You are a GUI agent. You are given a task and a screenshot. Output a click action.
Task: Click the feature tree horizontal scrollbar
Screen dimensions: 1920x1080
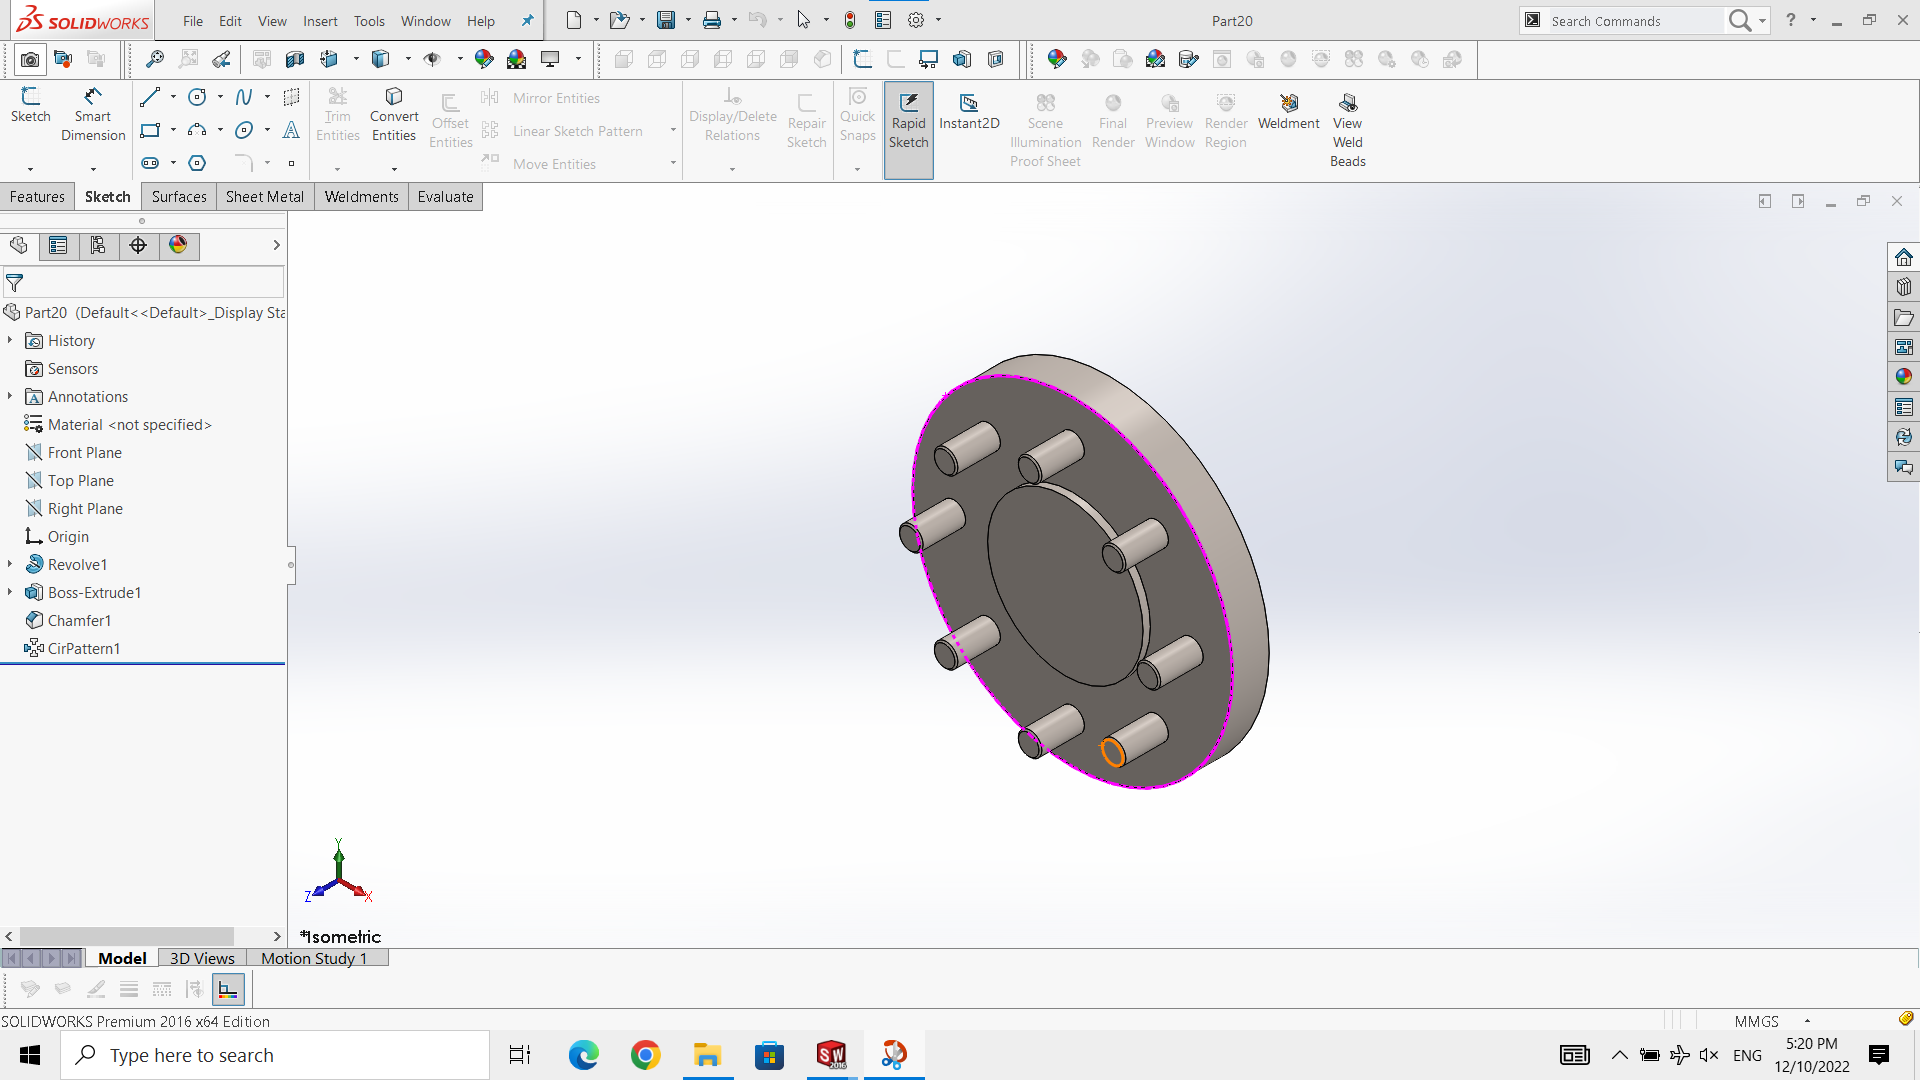click(x=127, y=936)
